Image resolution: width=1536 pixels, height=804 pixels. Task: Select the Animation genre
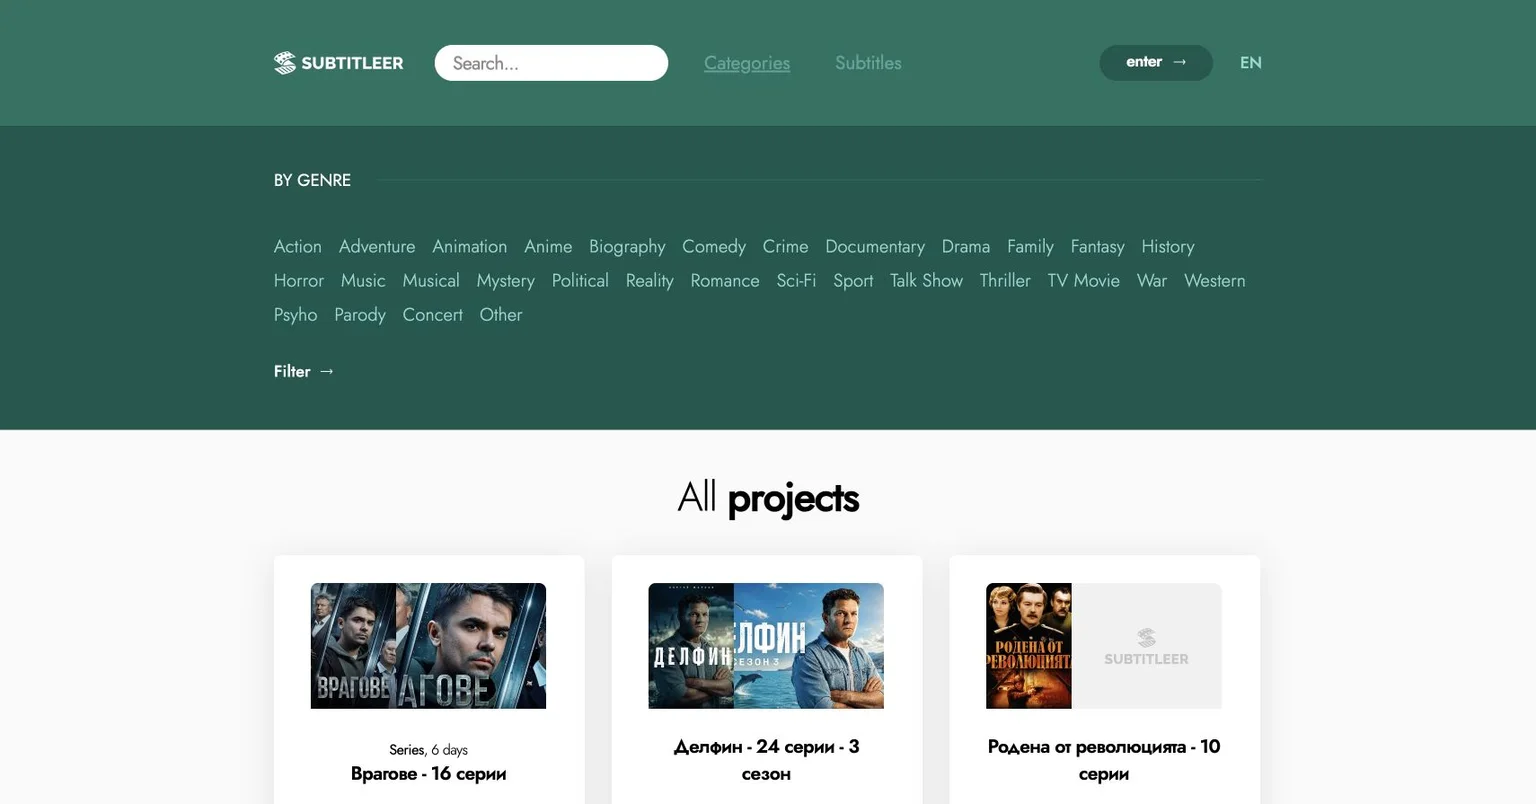[470, 246]
